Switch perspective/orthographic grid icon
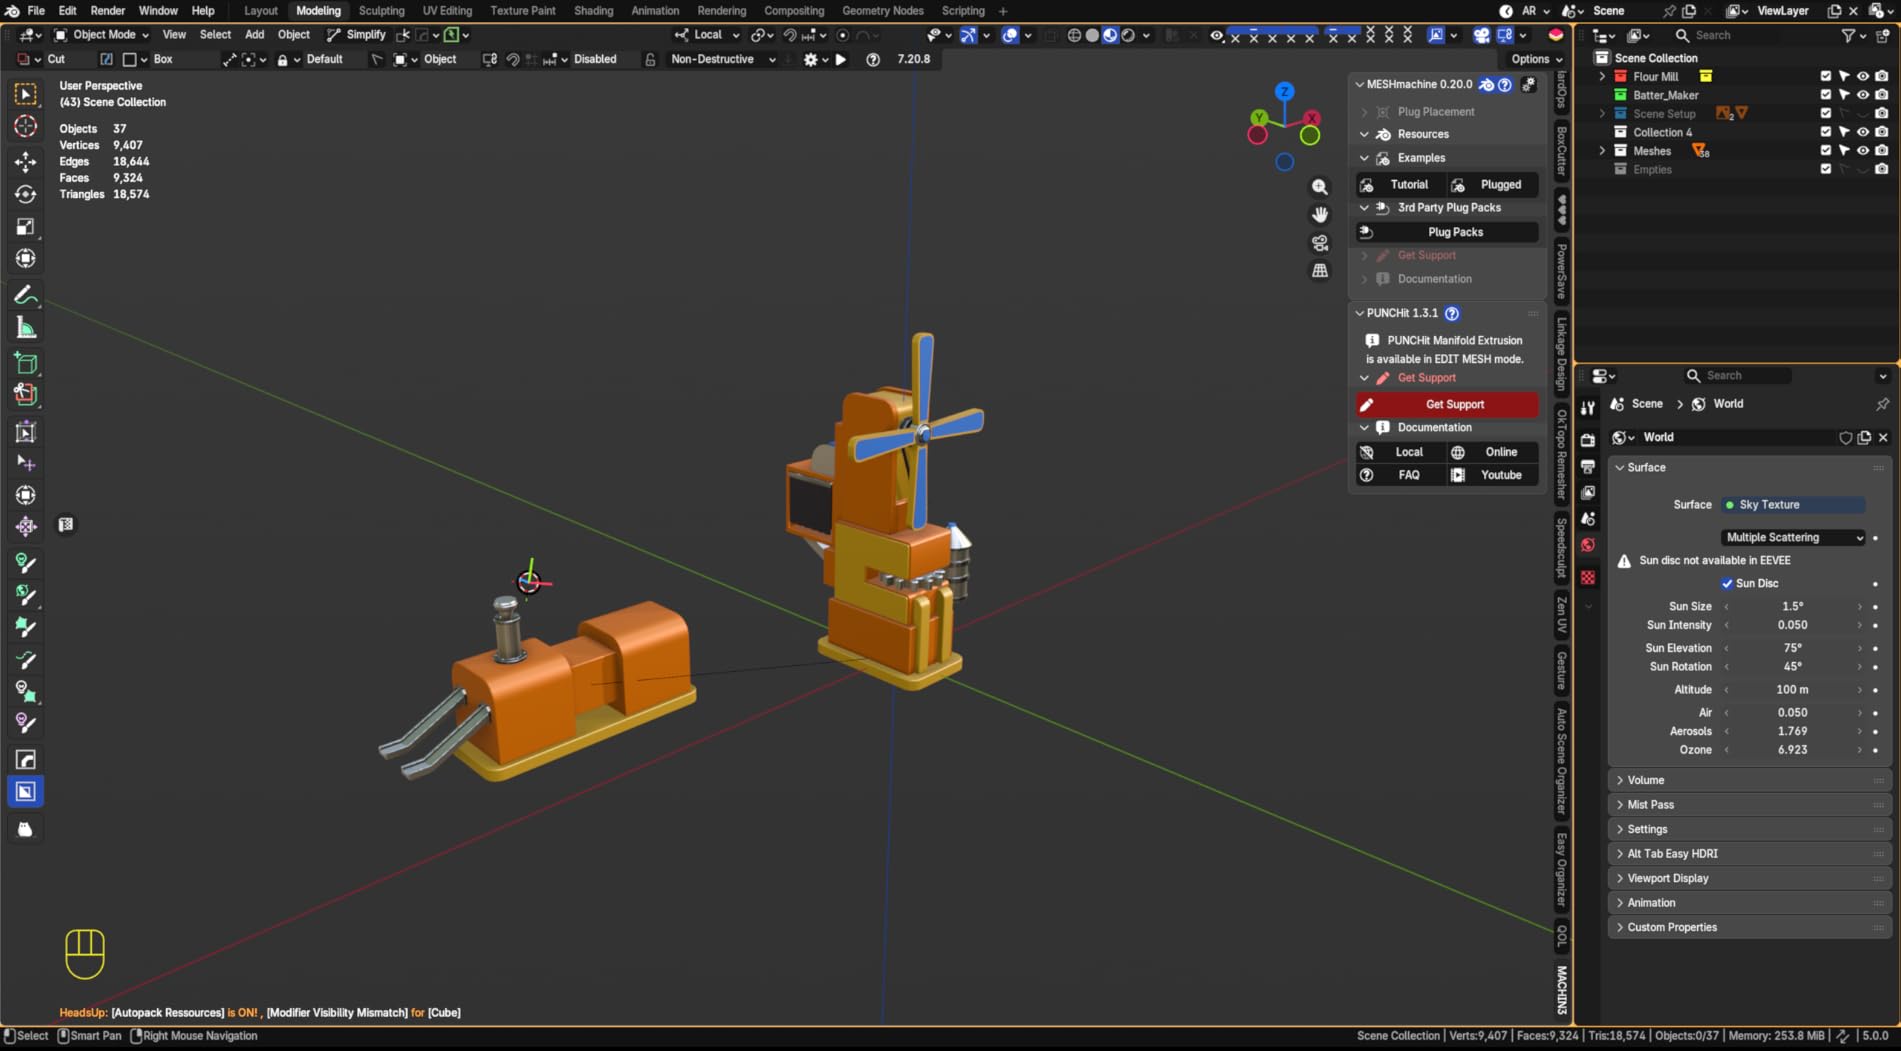Image resolution: width=1901 pixels, height=1051 pixels. (1320, 271)
